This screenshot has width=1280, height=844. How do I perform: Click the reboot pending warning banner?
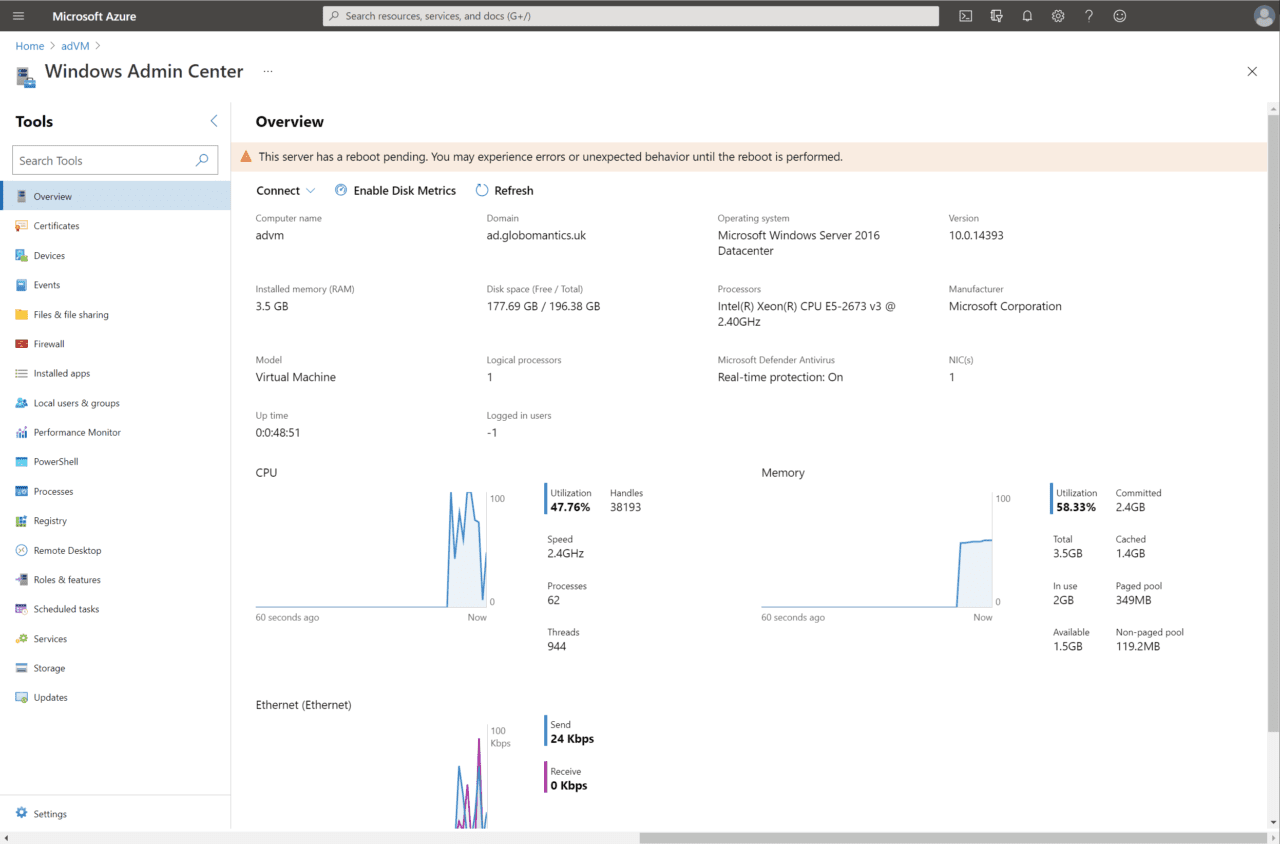click(750, 157)
